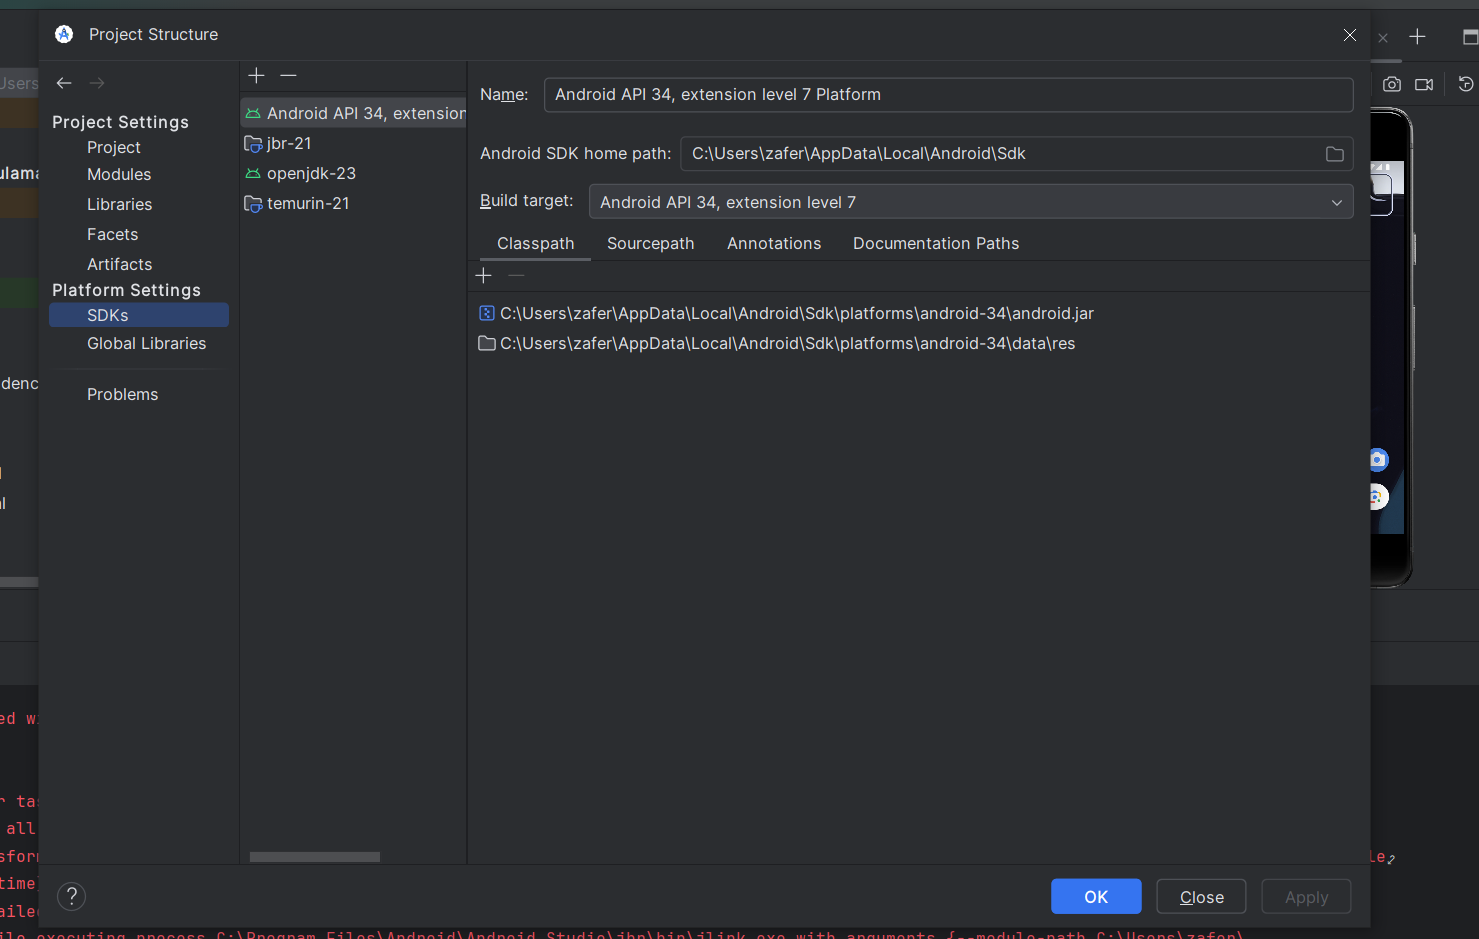
Task: Select Android API 34 SDK entry
Action: pos(354,113)
